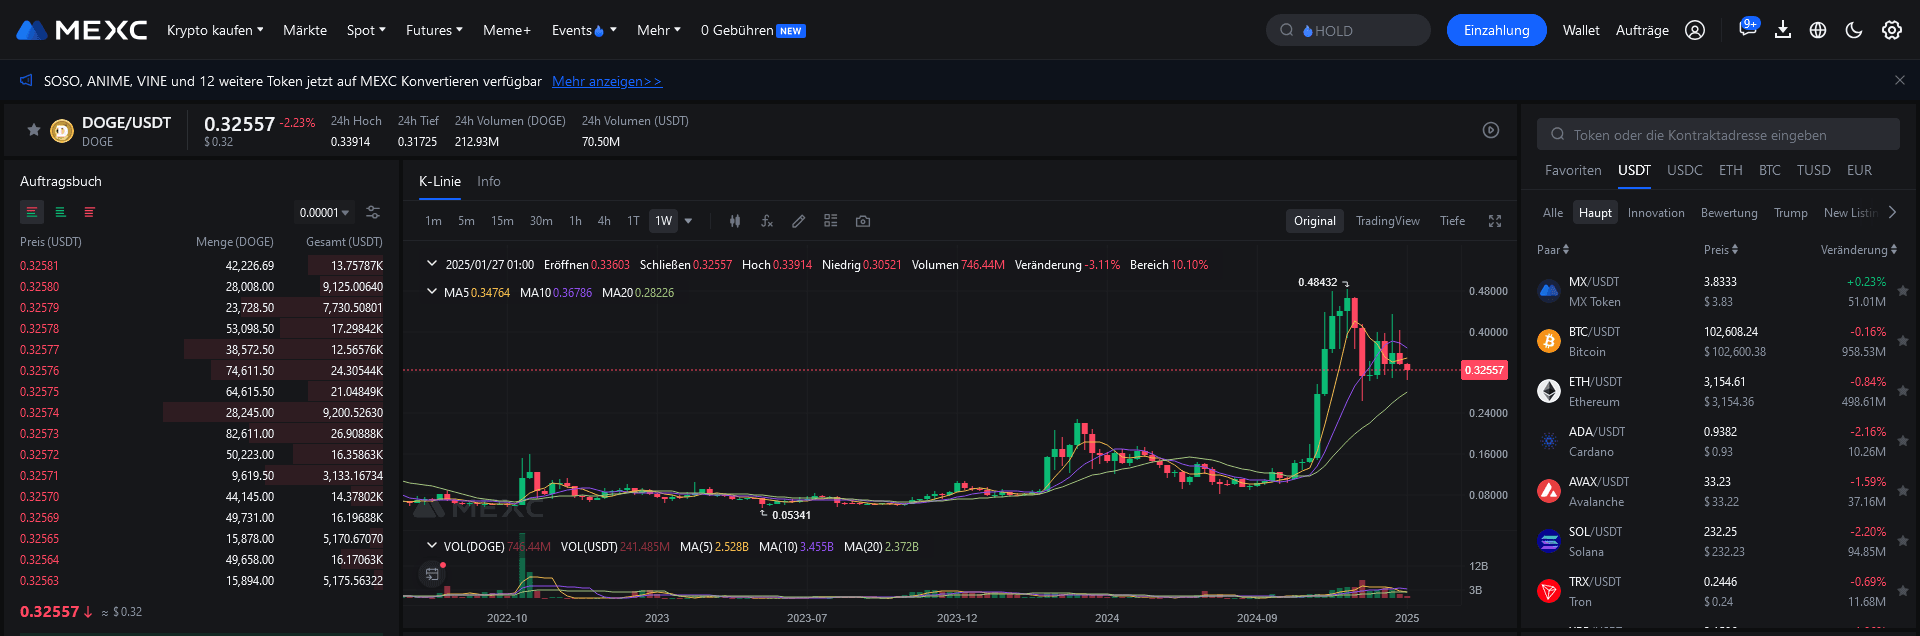The width and height of the screenshot is (1920, 636).
Task: Open the Favoriten market tab
Action: (x=1573, y=170)
